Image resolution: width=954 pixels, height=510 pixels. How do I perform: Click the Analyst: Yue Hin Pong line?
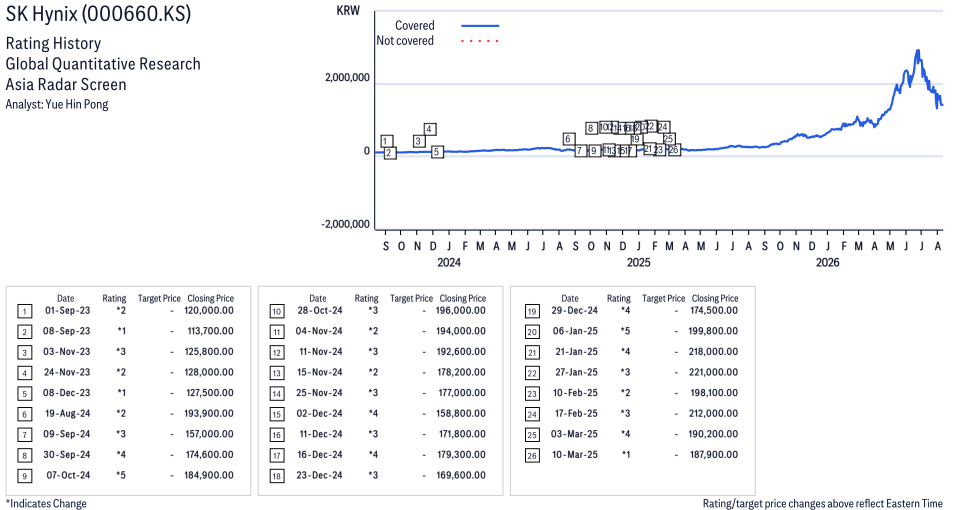[57, 104]
